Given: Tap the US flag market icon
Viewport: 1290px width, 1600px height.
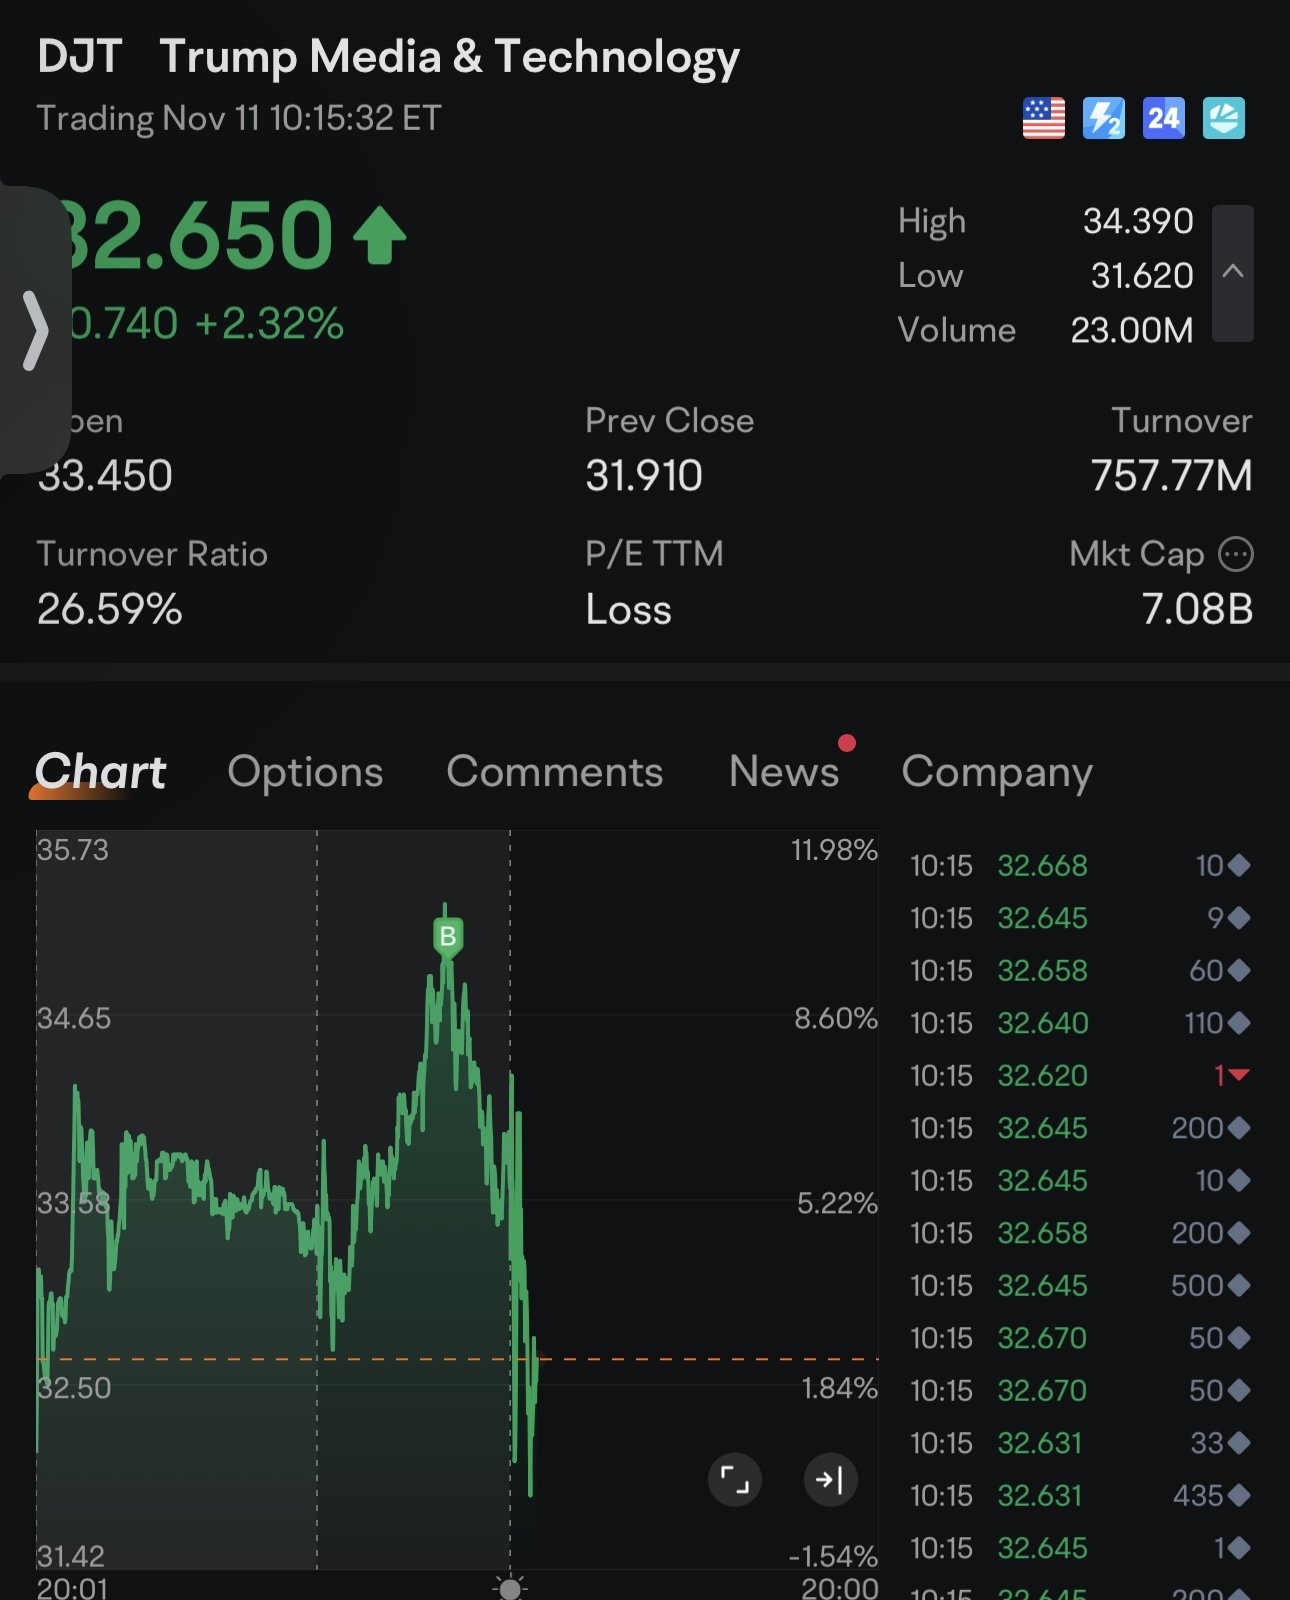Looking at the screenshot, I should pyautogui.click(x=1043, y=119).
